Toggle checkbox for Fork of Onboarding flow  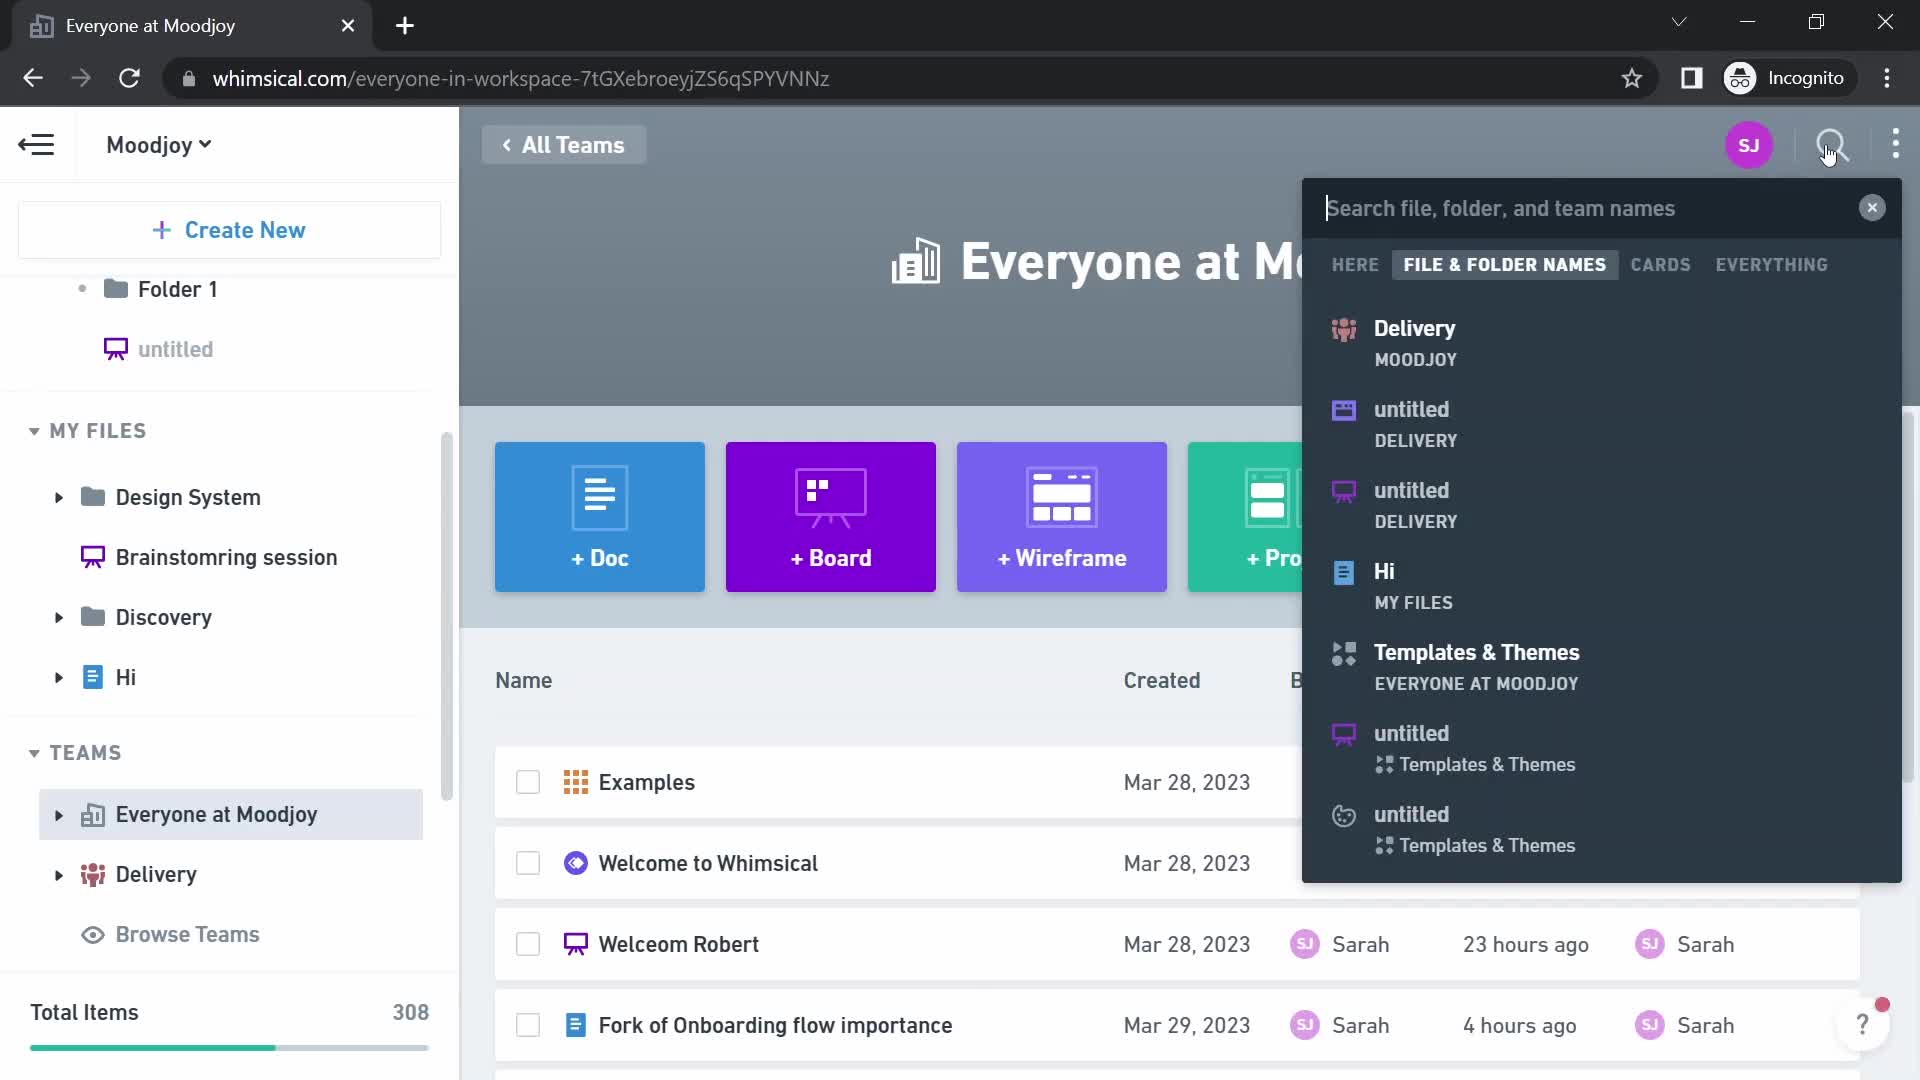(x=527, y=1025)
